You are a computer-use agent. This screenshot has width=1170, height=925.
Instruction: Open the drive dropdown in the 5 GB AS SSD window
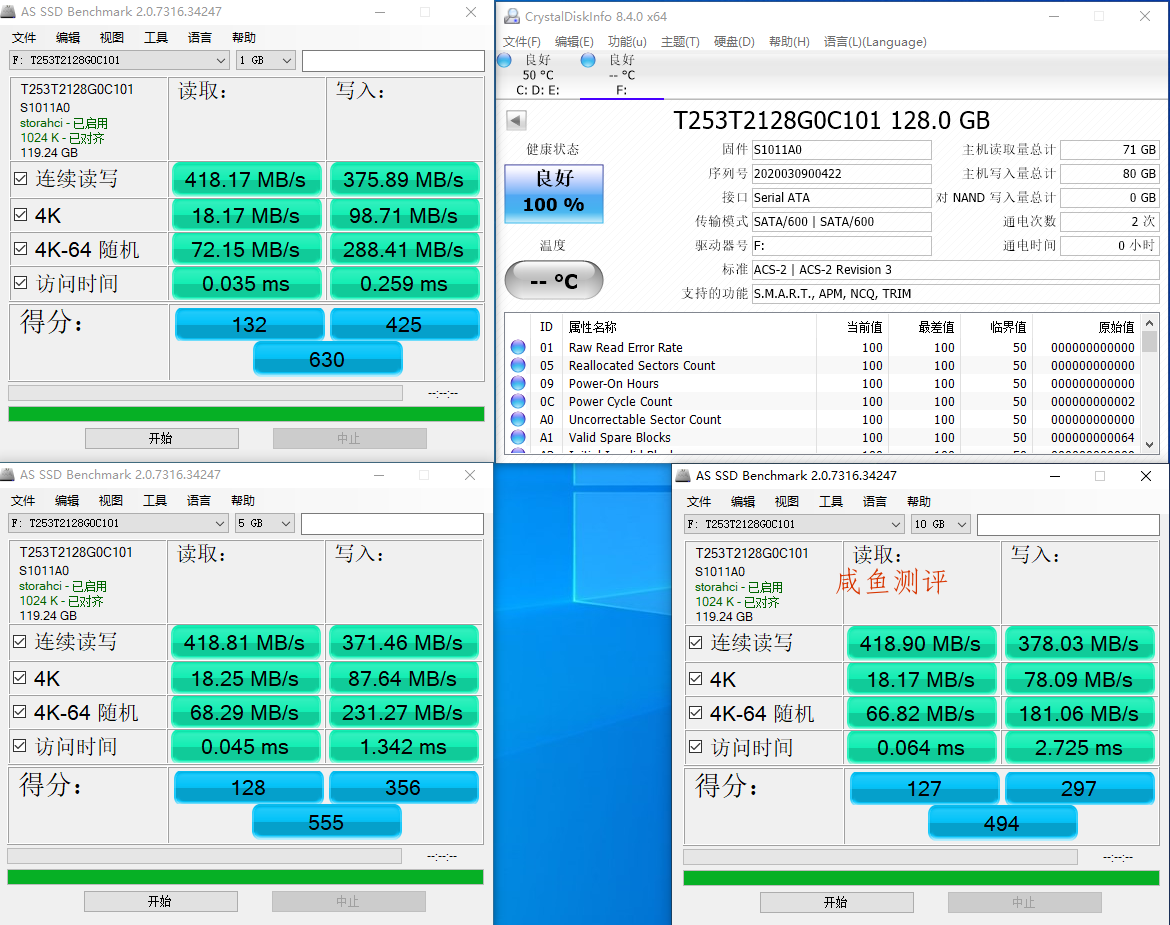[x=118, y=524]
